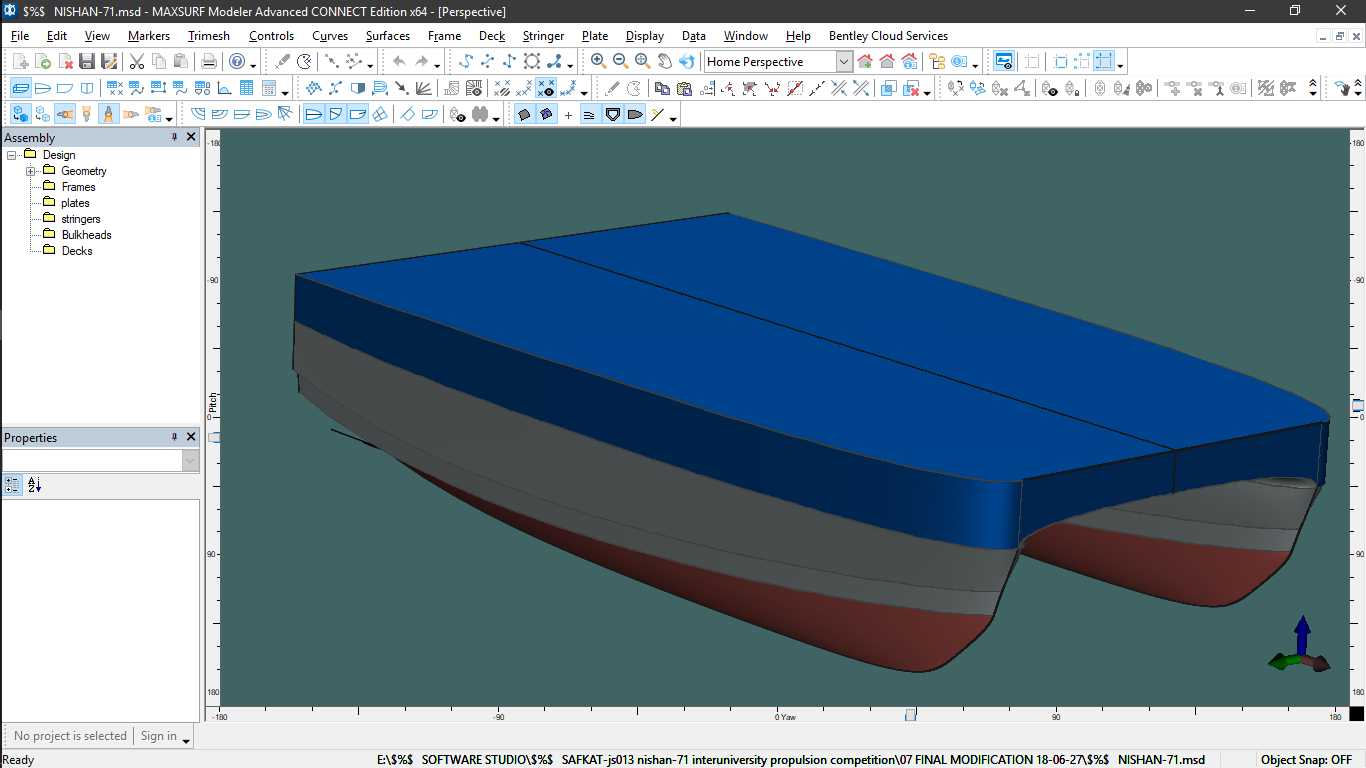Toggle the Render shaded surface button
Screen dimensions: 1366x768
click(524, 114)
